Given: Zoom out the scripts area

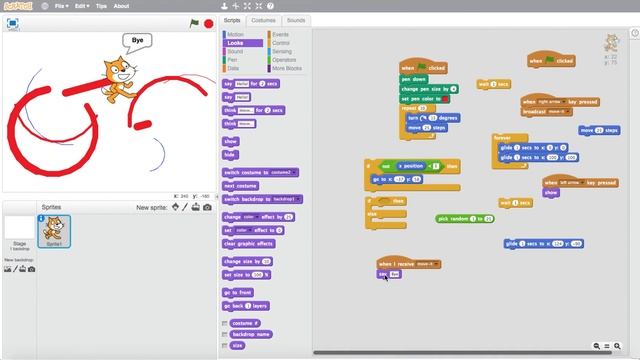Looking at the screenshot, I should 596,346.
